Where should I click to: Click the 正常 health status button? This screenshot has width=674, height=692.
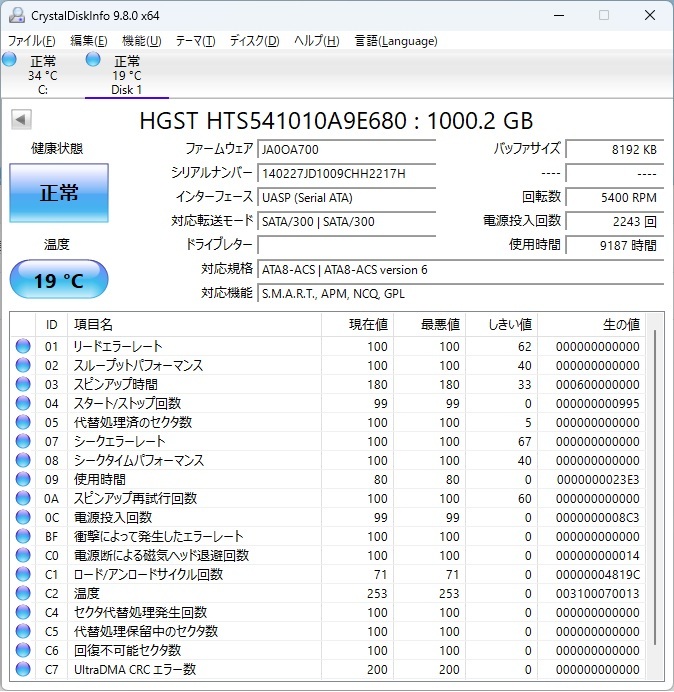(59, 193)
